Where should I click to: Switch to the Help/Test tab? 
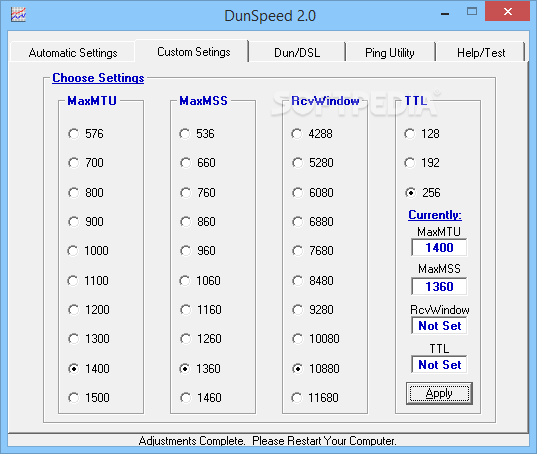pos(481,53)
